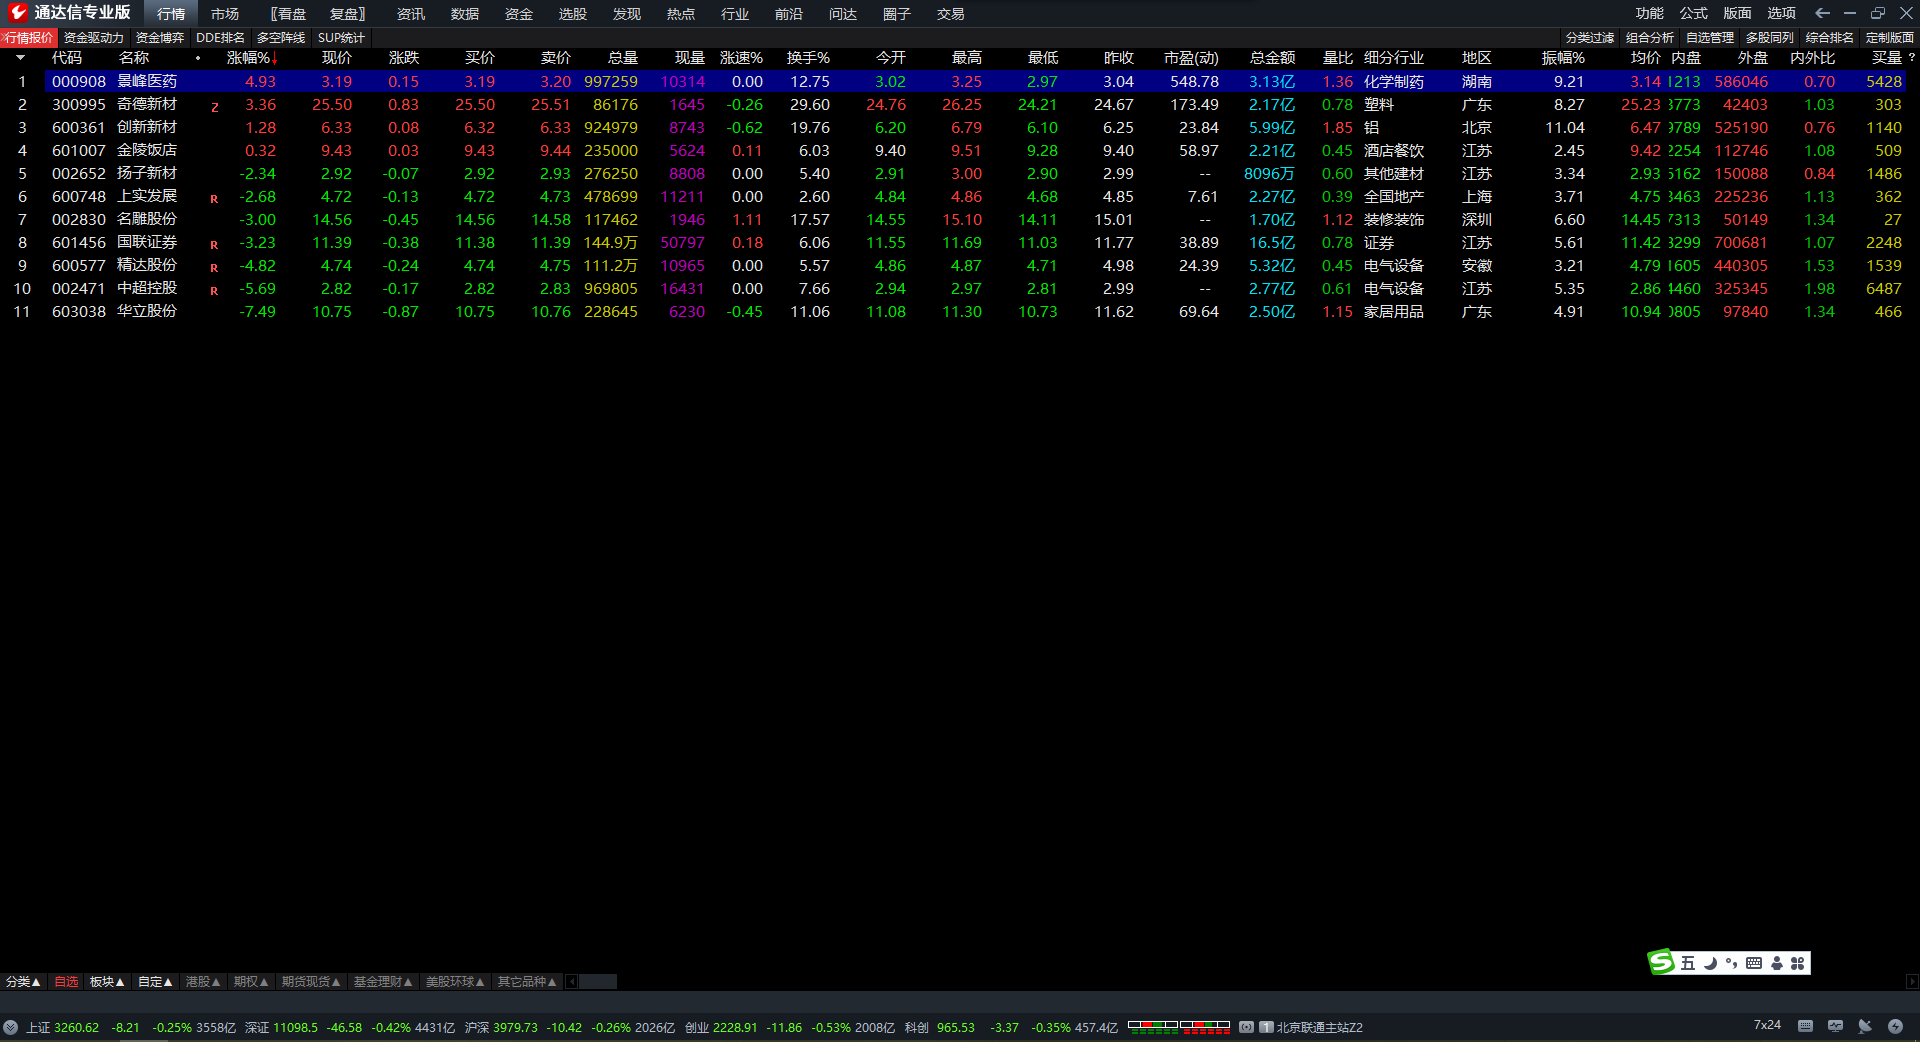Click the 分类过滤 button

coord(1590,38)
